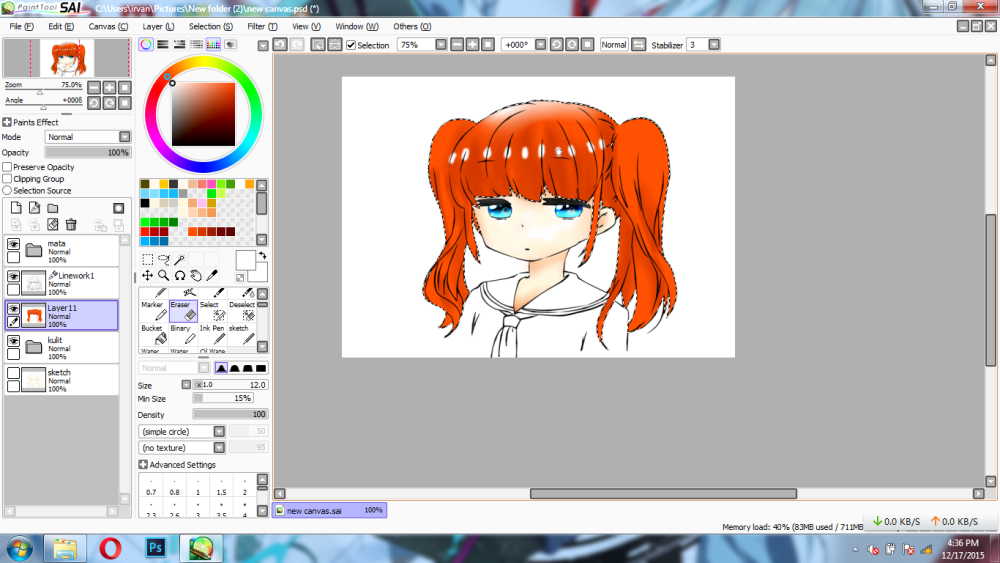Select brush size 1.5 preset

(221, 486)
